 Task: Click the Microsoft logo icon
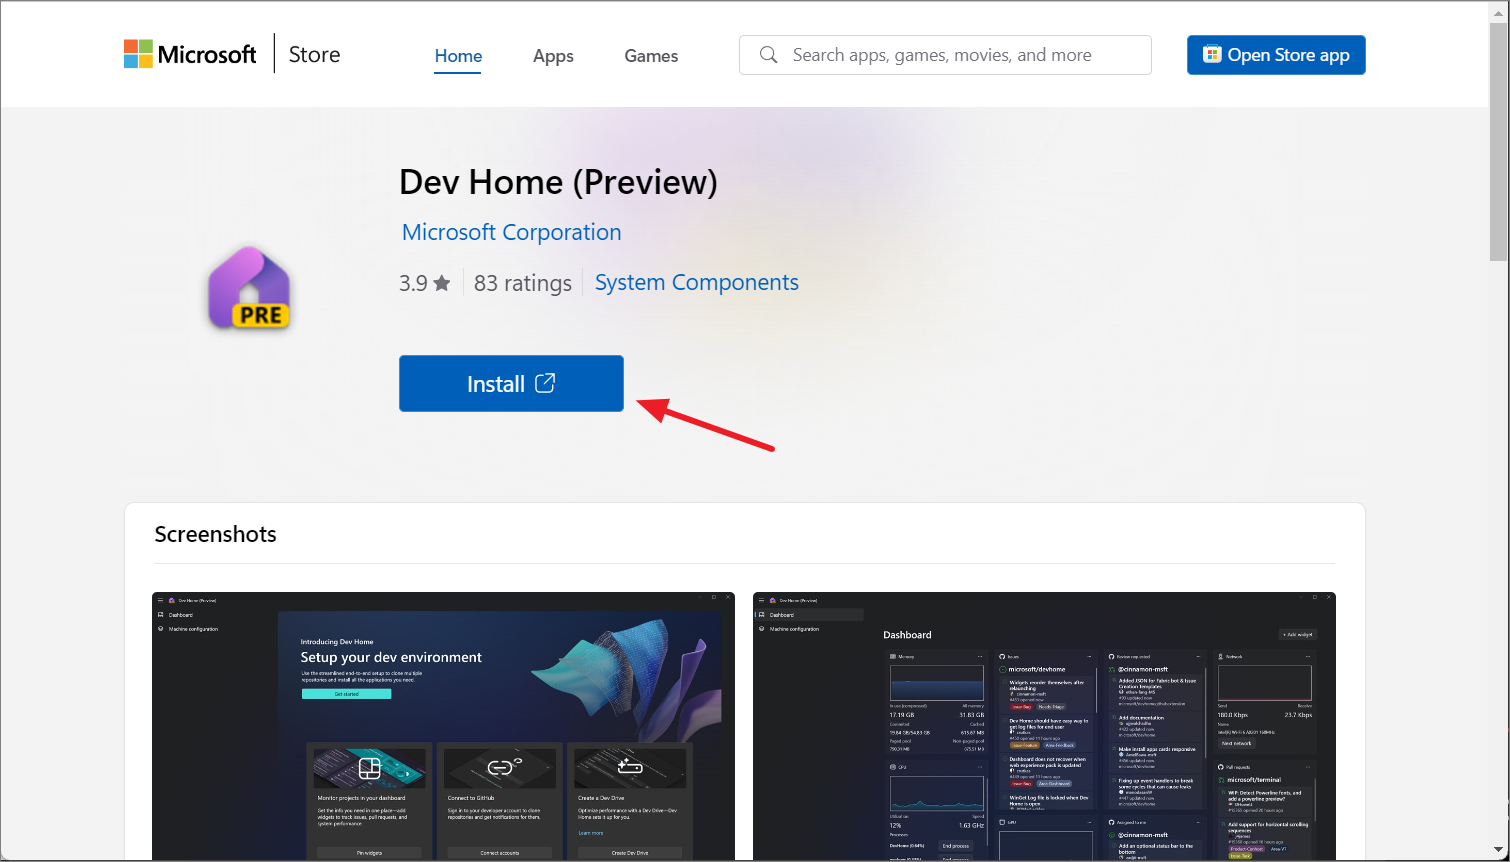click(137, 53)
